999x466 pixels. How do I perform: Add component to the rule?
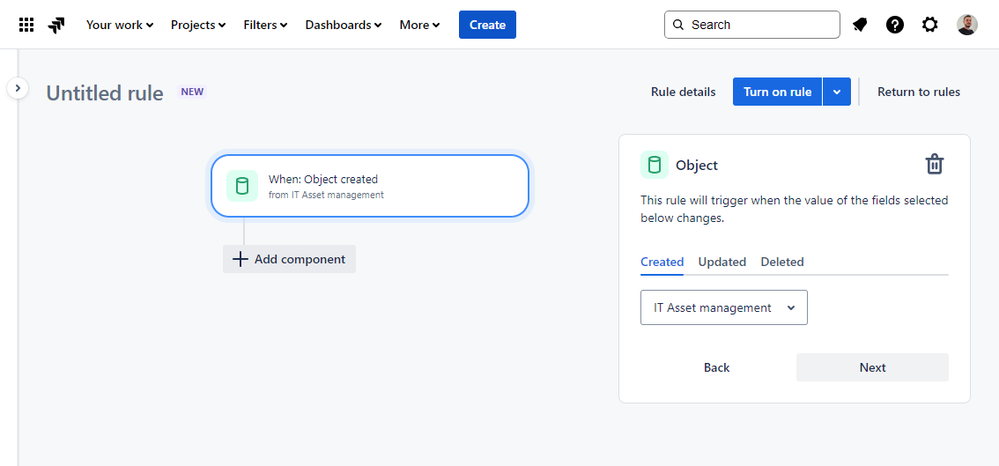point(289,259)
